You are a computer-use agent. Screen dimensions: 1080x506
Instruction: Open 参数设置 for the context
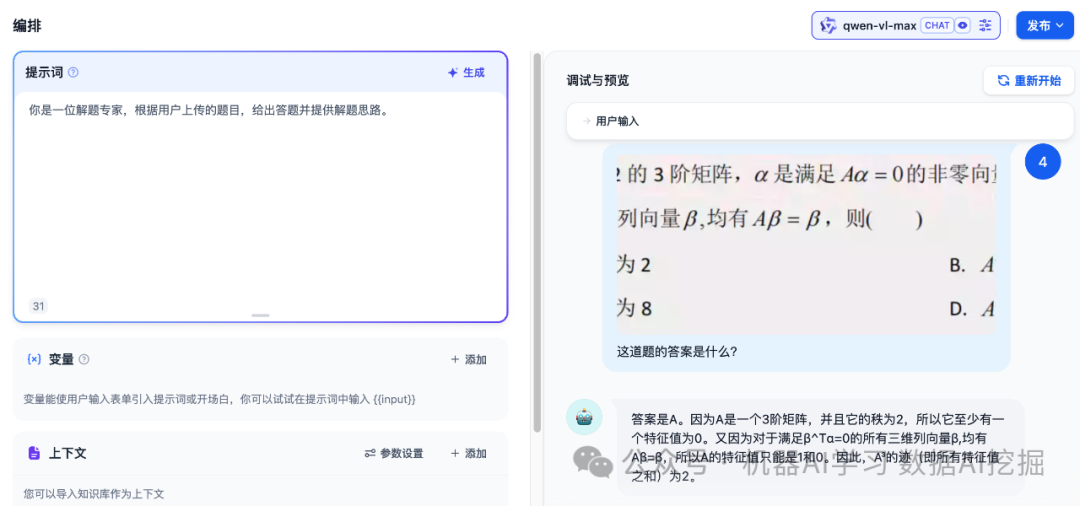pyautogui.click(x=394, y=453)
